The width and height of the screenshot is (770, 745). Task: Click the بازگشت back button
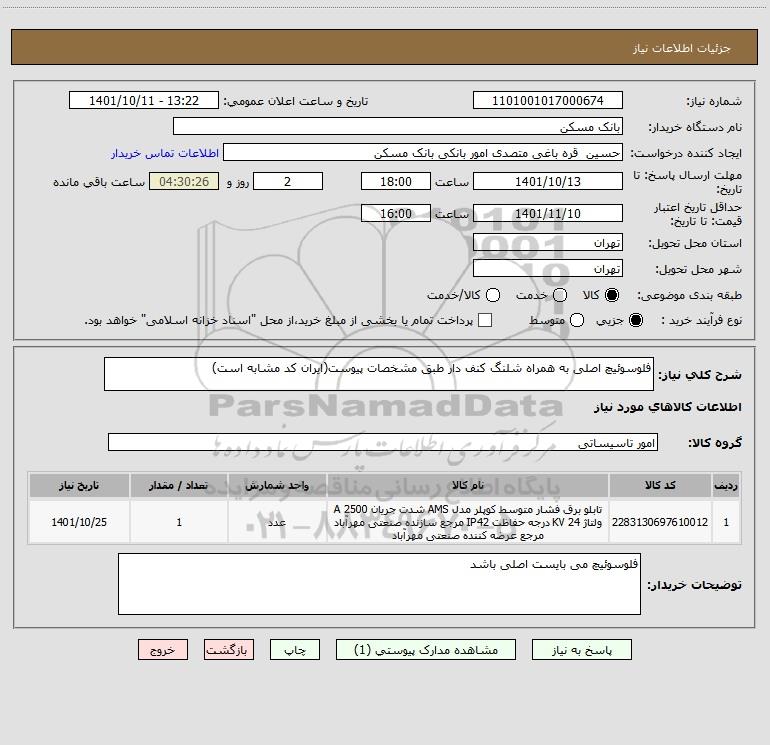point(229,650)
